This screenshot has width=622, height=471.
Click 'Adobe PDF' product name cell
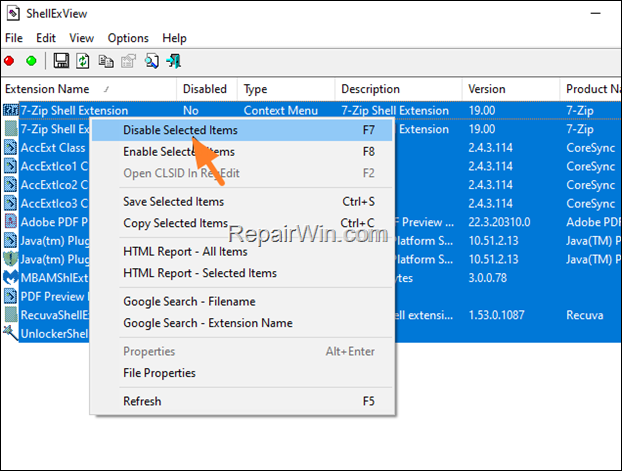tap(593, 222)
